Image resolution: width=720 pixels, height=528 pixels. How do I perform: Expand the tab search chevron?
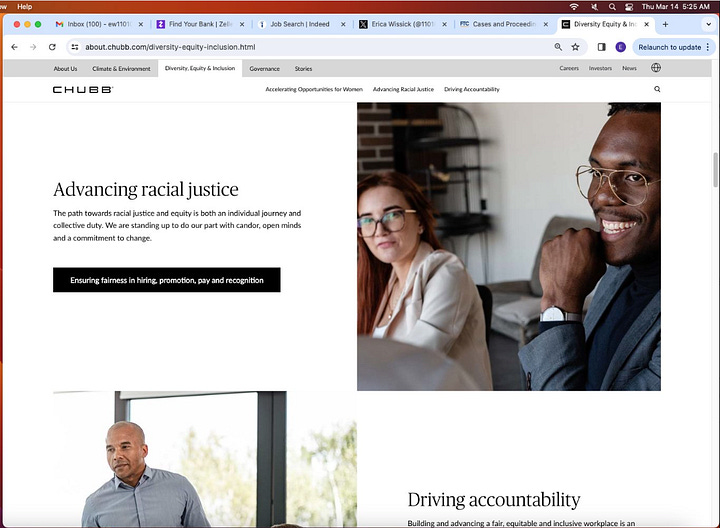[x=709, y=24]
